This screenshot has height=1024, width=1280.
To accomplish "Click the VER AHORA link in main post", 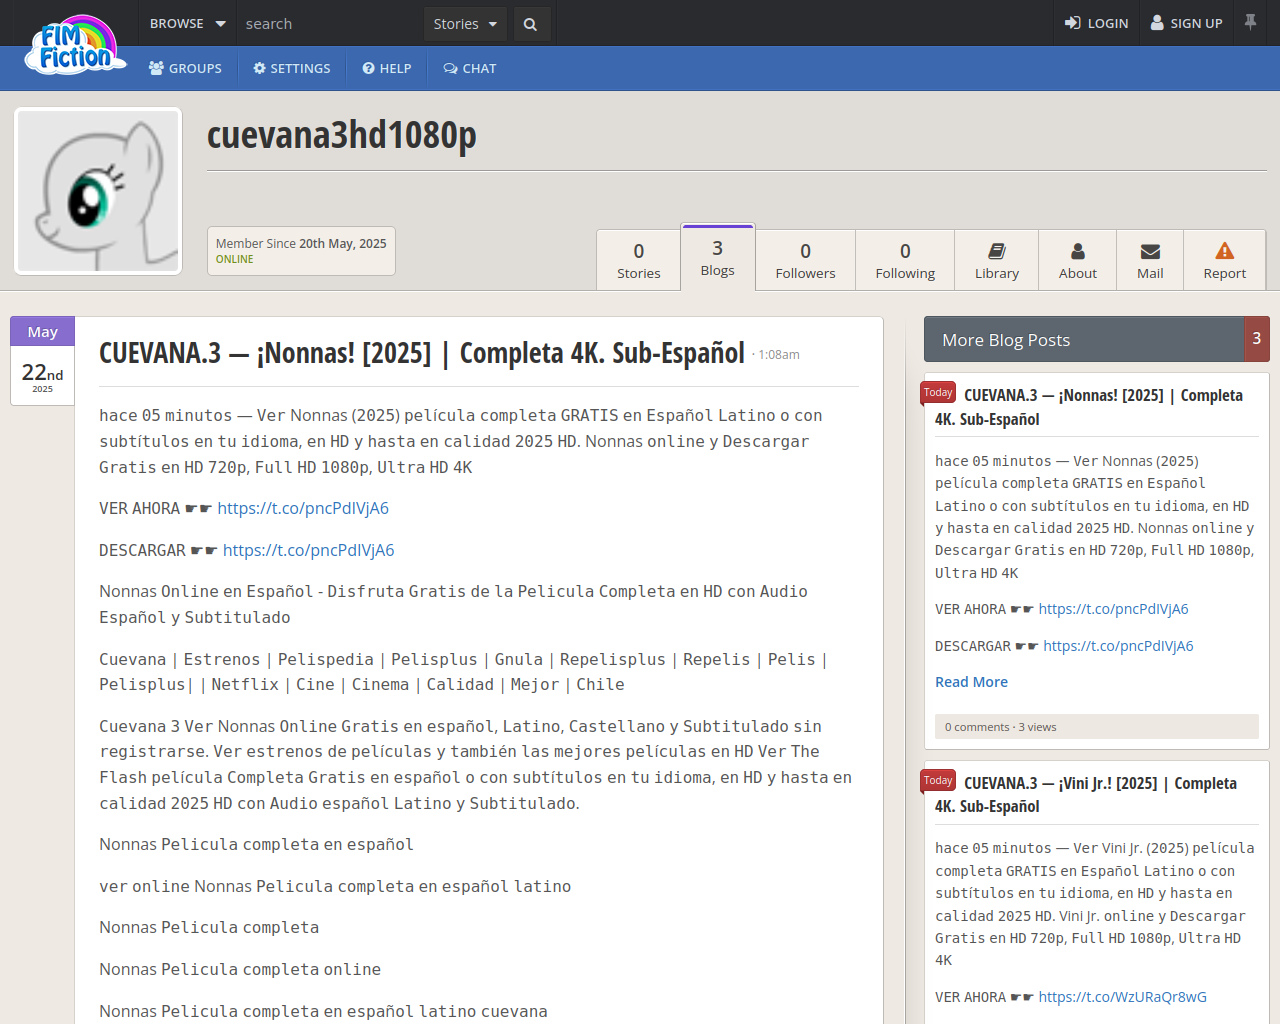I will (x=303, y=508).
